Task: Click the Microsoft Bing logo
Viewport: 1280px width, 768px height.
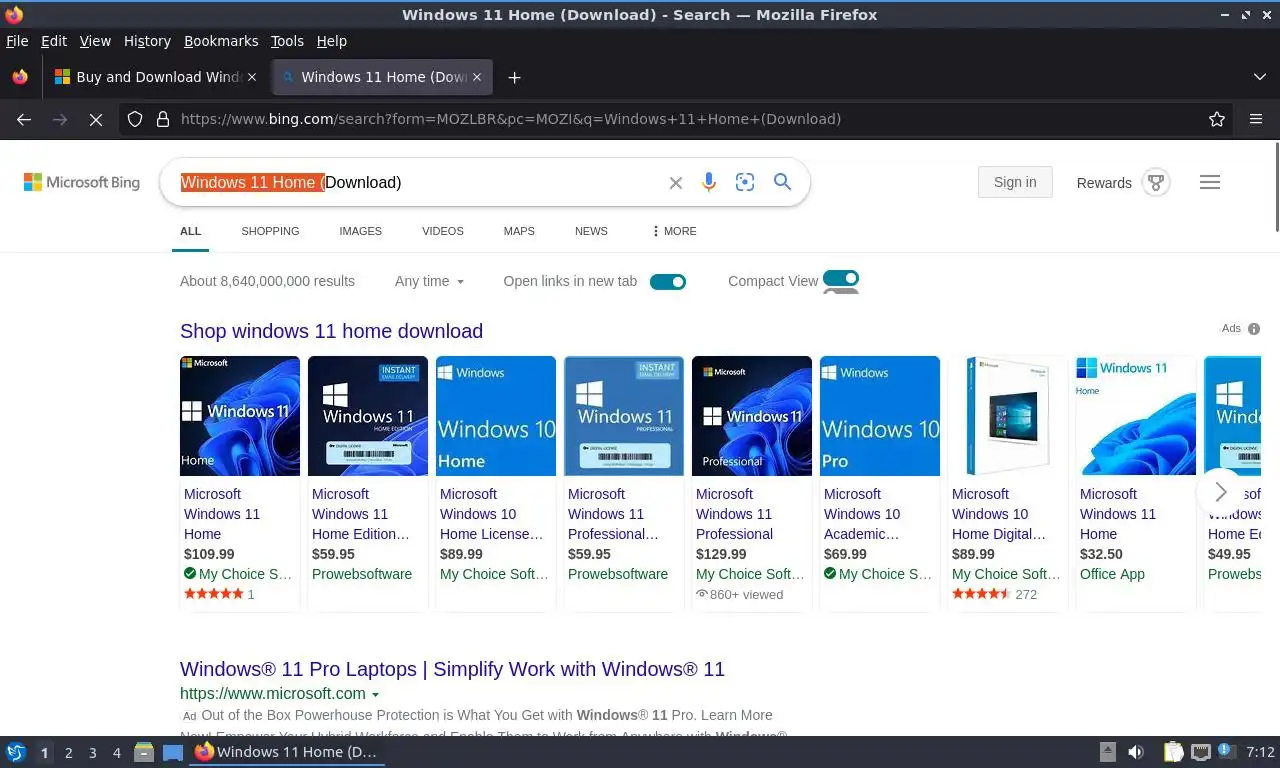Action: [82, 182]
